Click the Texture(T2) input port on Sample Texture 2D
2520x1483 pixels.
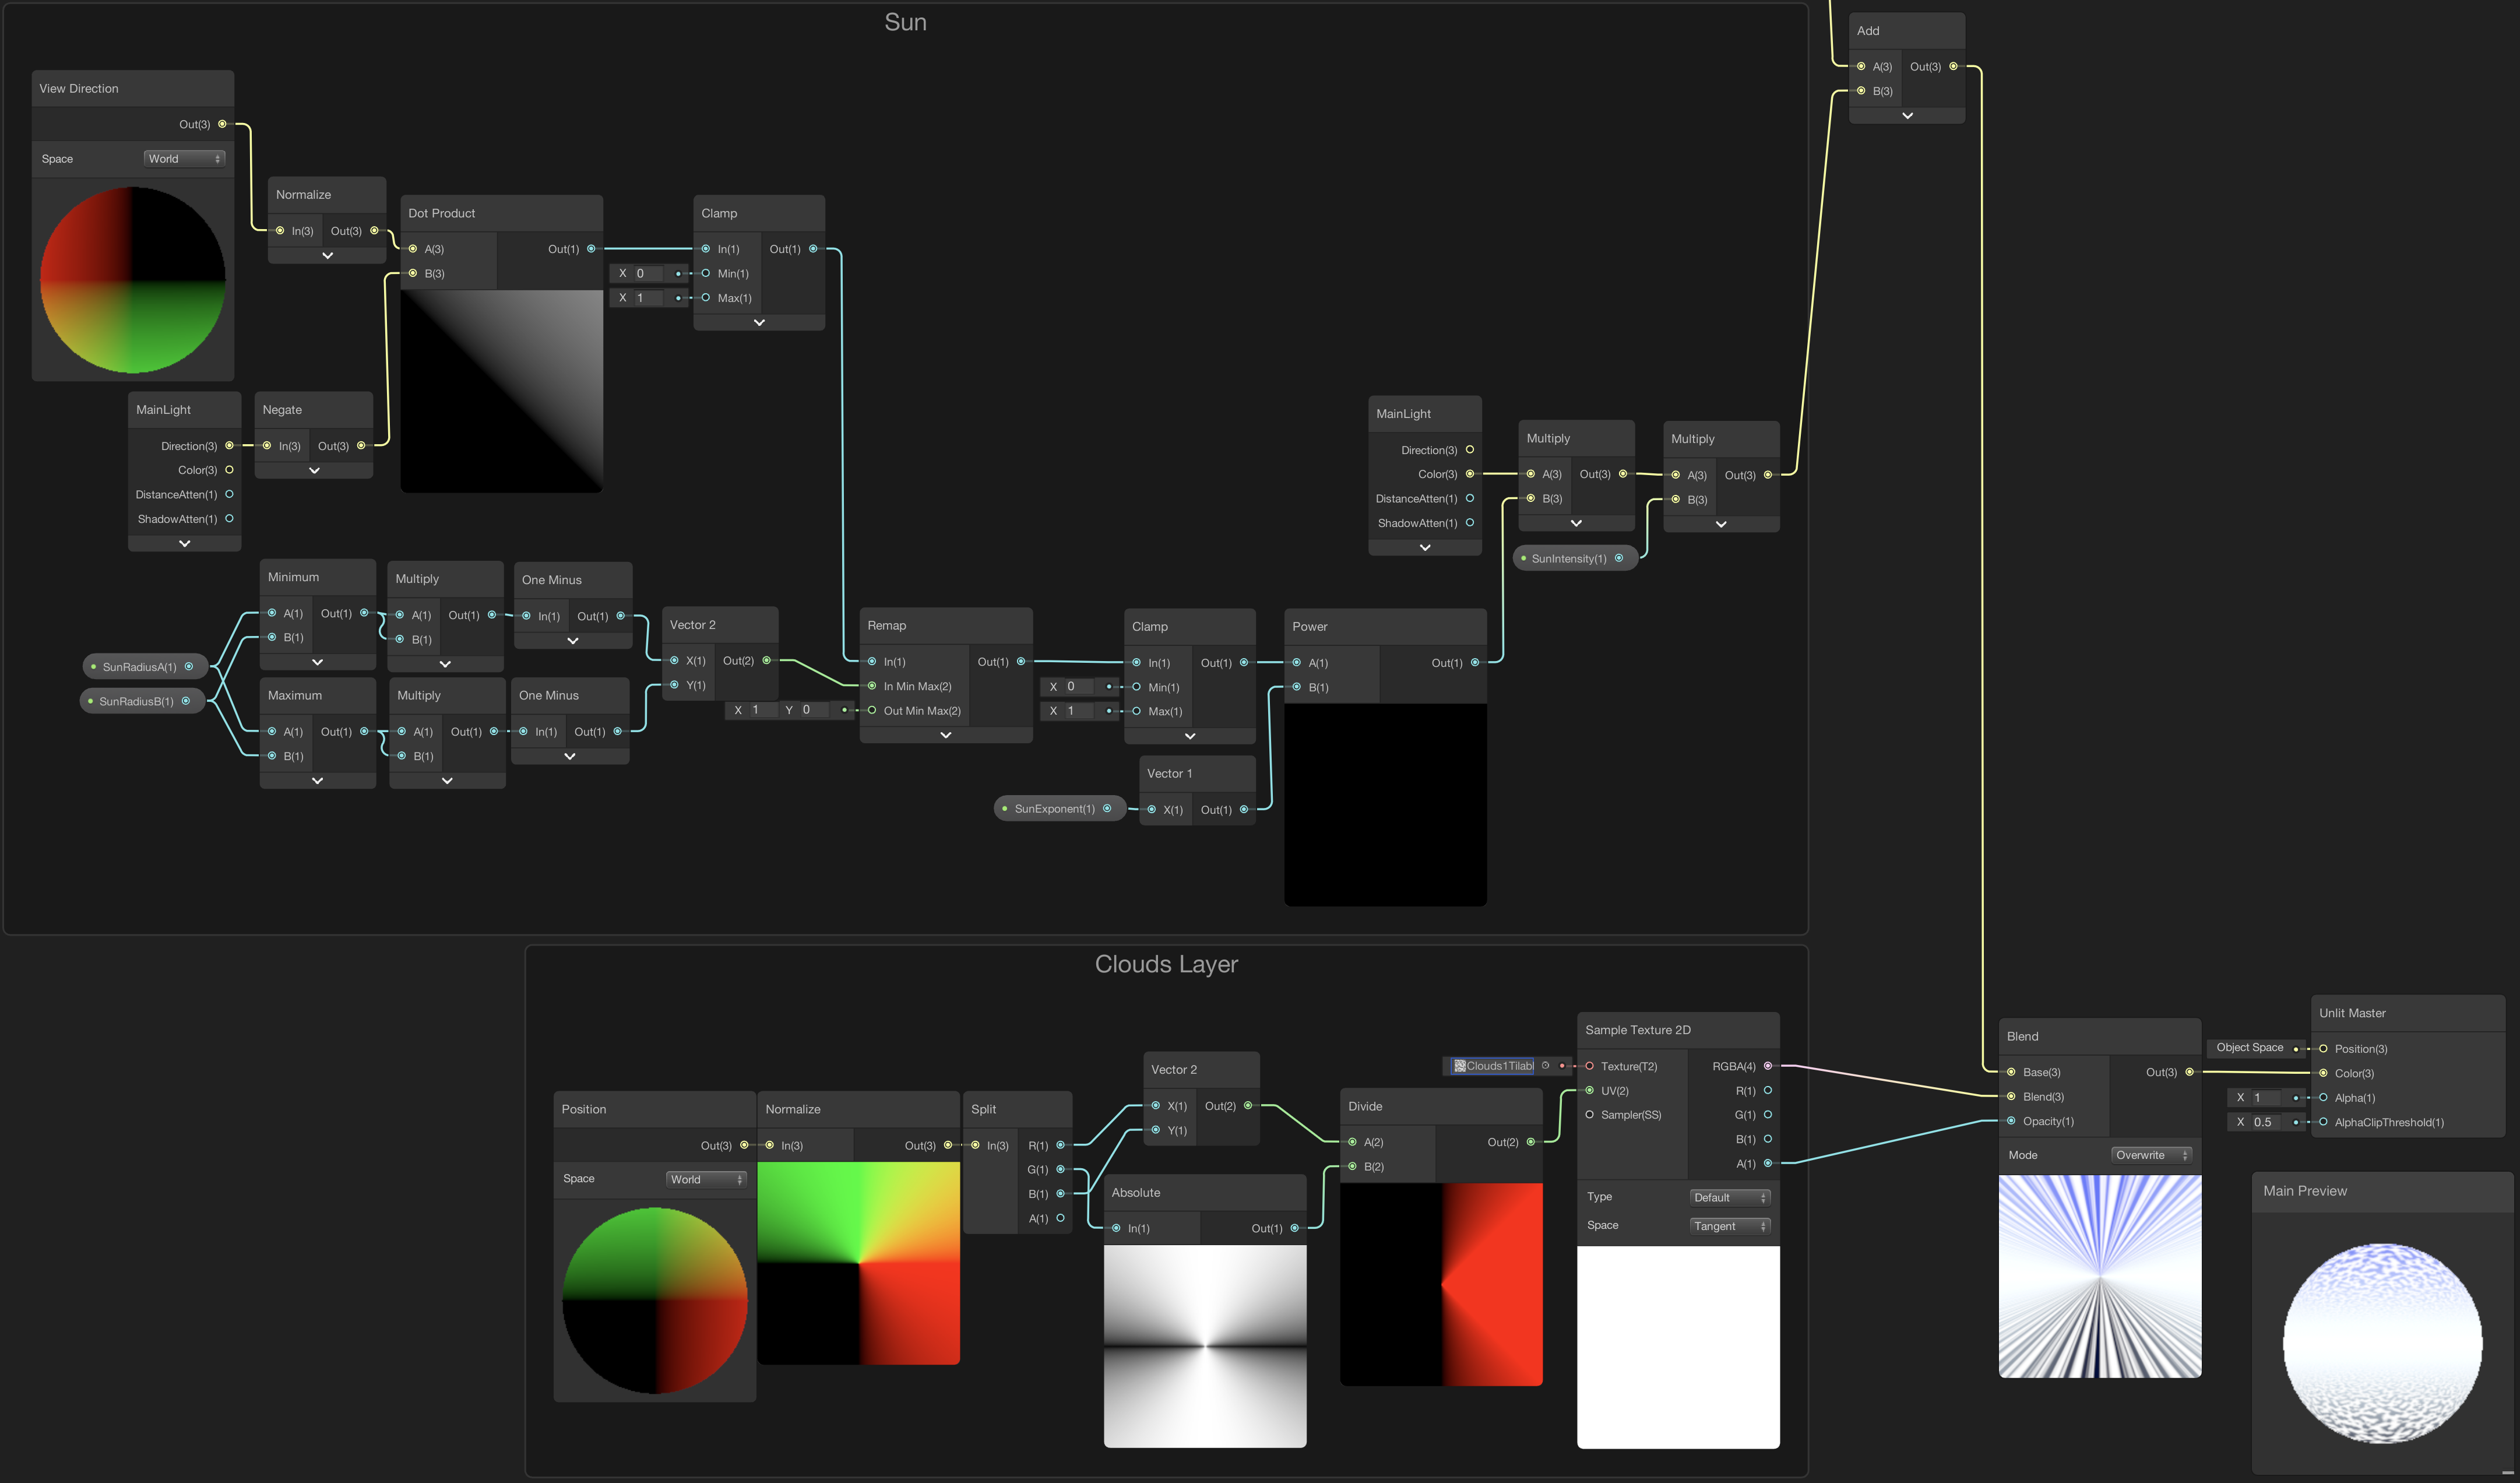pos(1589,1066)
